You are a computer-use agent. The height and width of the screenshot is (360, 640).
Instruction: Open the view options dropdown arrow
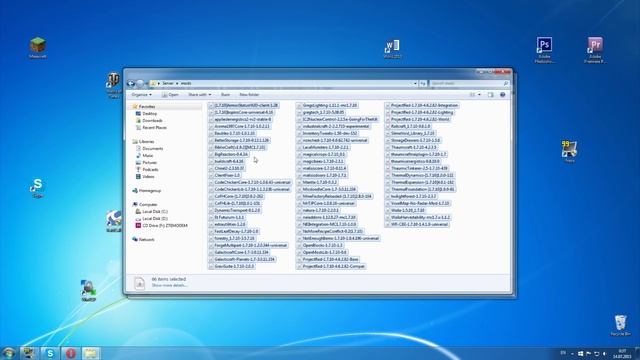pos(479,95)
